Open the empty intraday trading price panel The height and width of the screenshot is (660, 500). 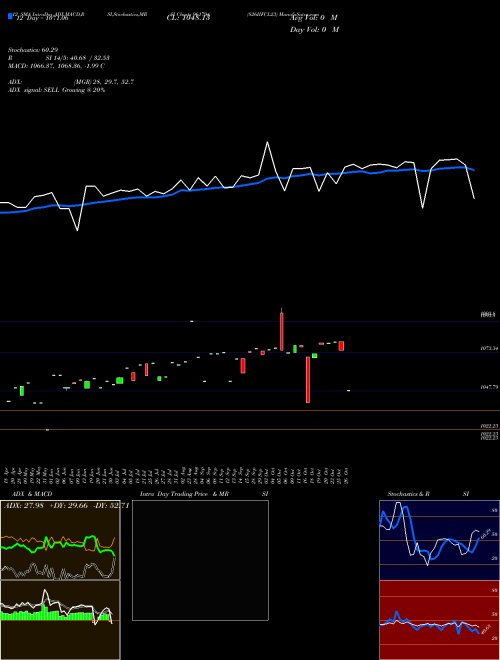[200, 560]
